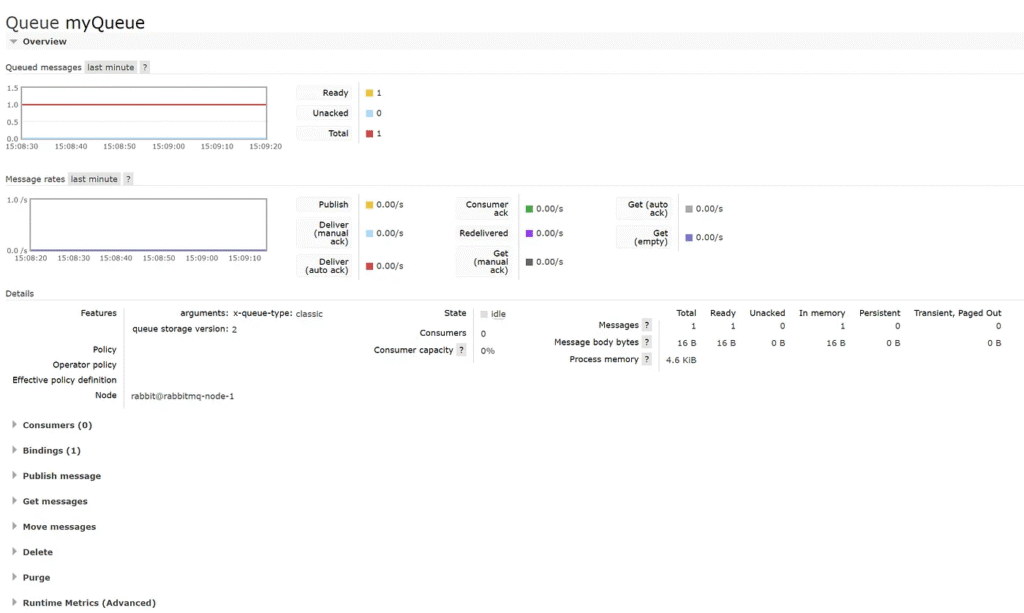The image size is (1024, 613).
Task: Expand the Consumers (0) section
Action: click(57, 425)
